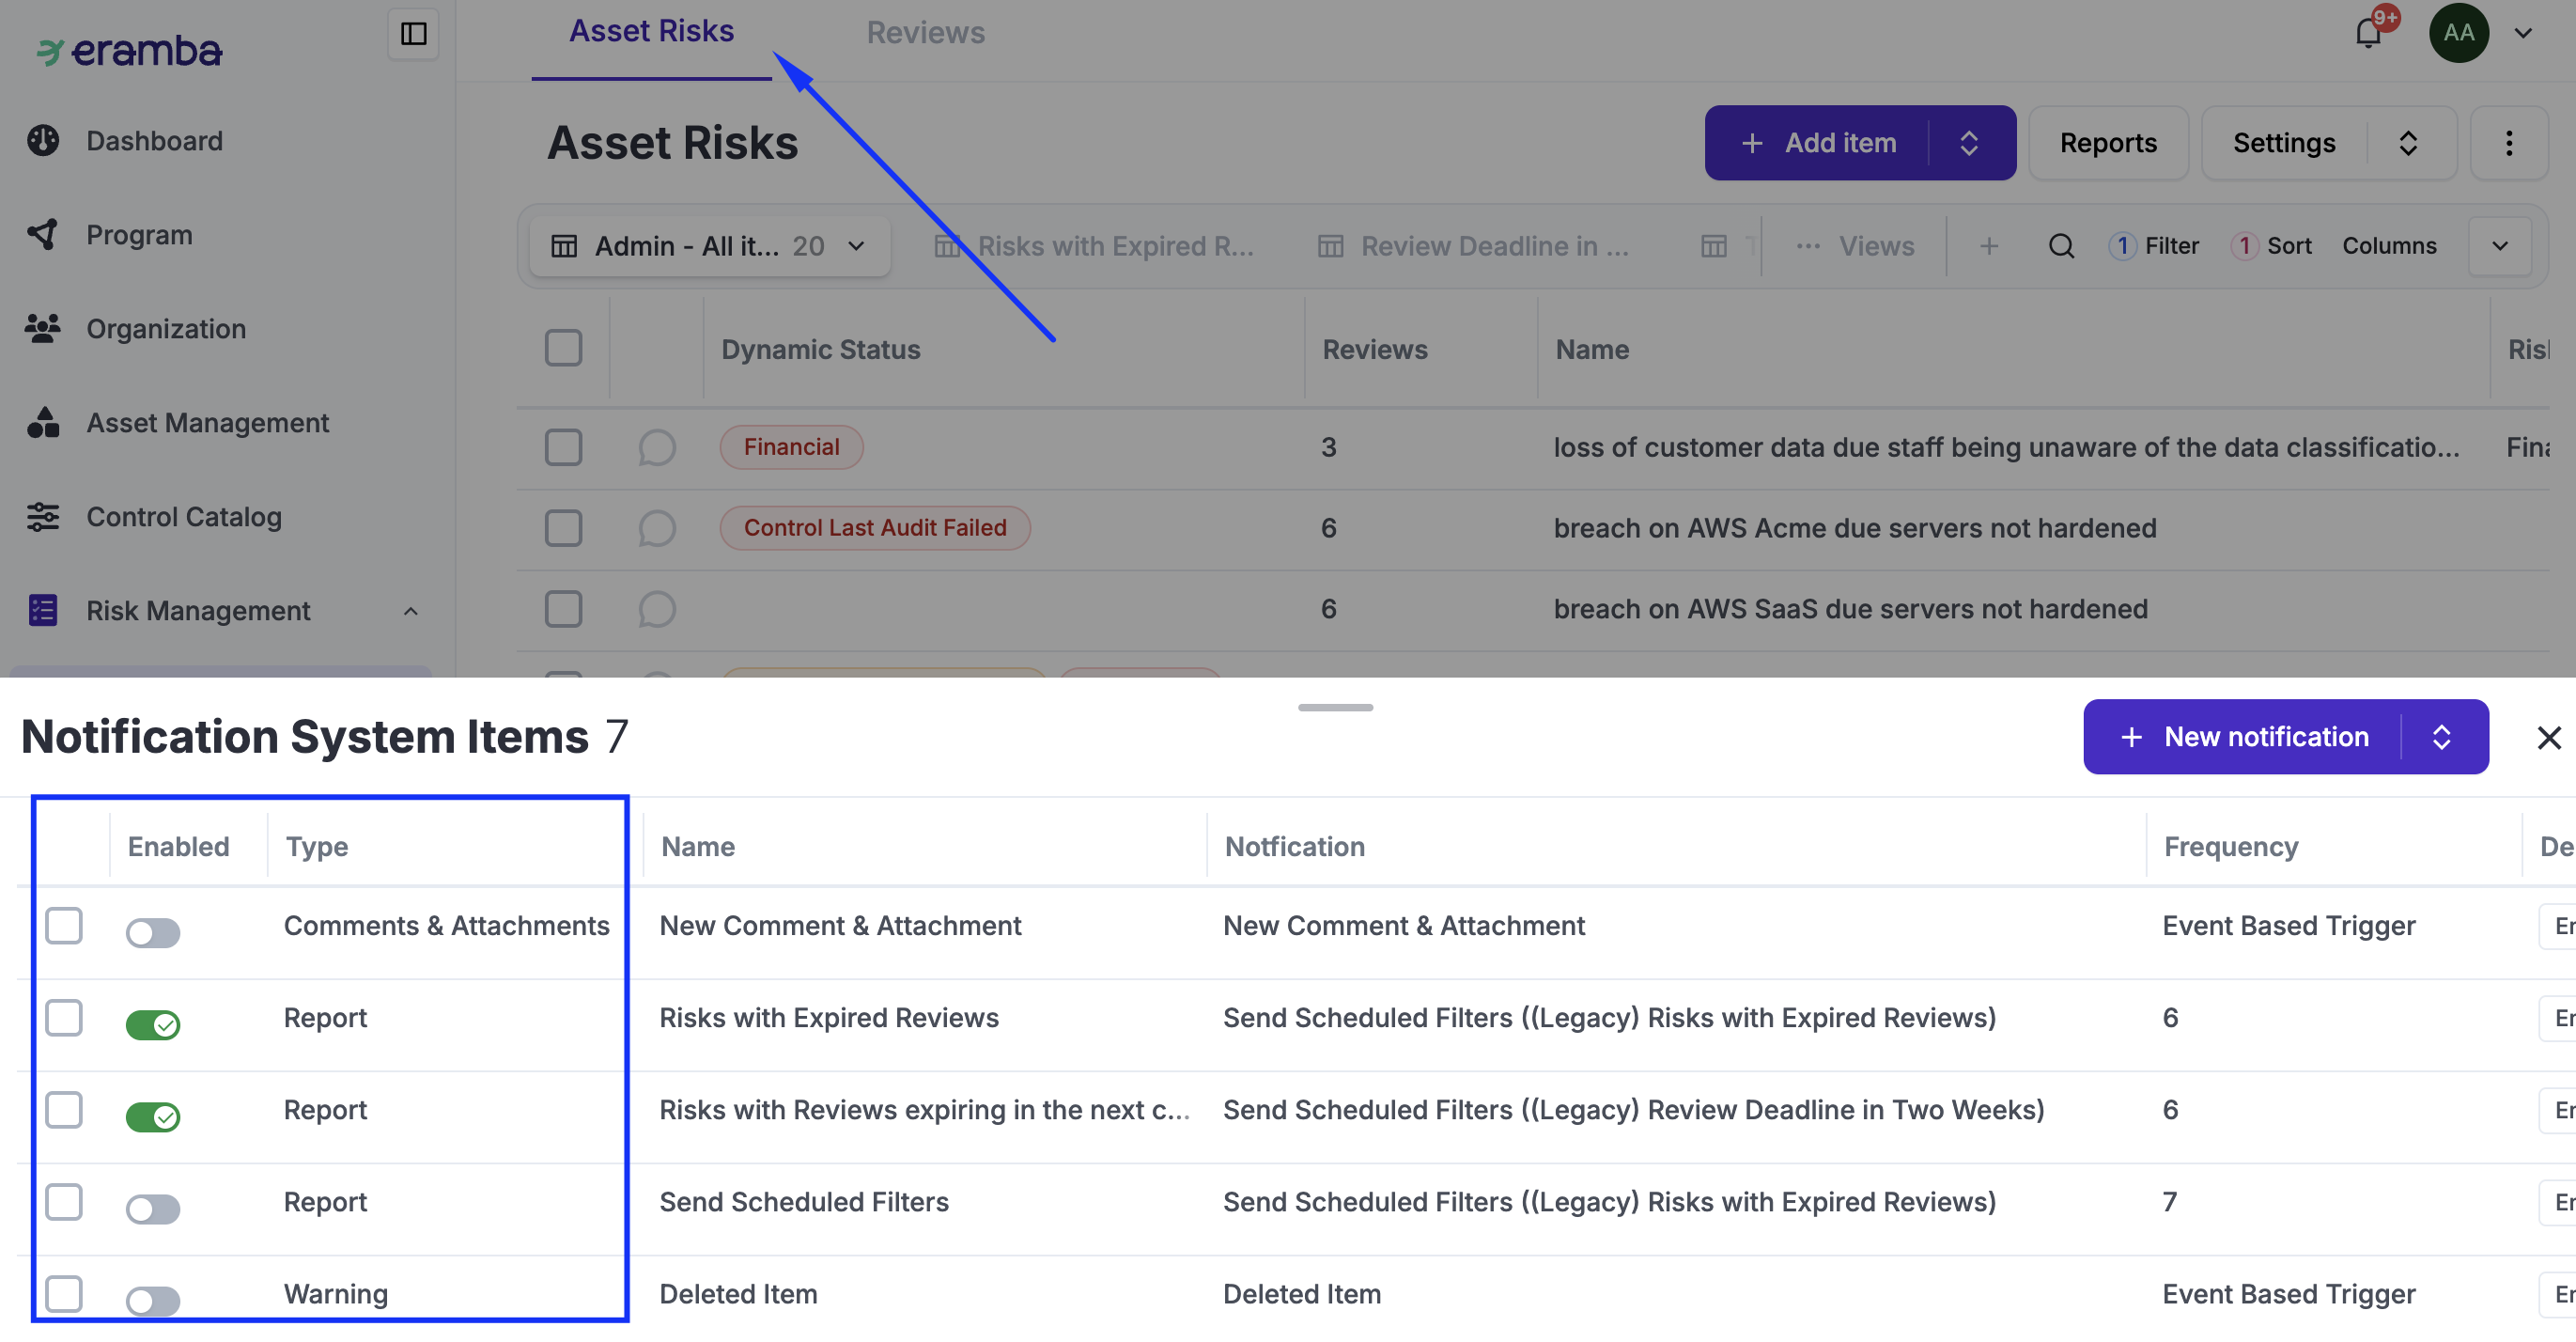Click the comment bubble on Financial row
Screen dimensions: 2576x1342
656,447
